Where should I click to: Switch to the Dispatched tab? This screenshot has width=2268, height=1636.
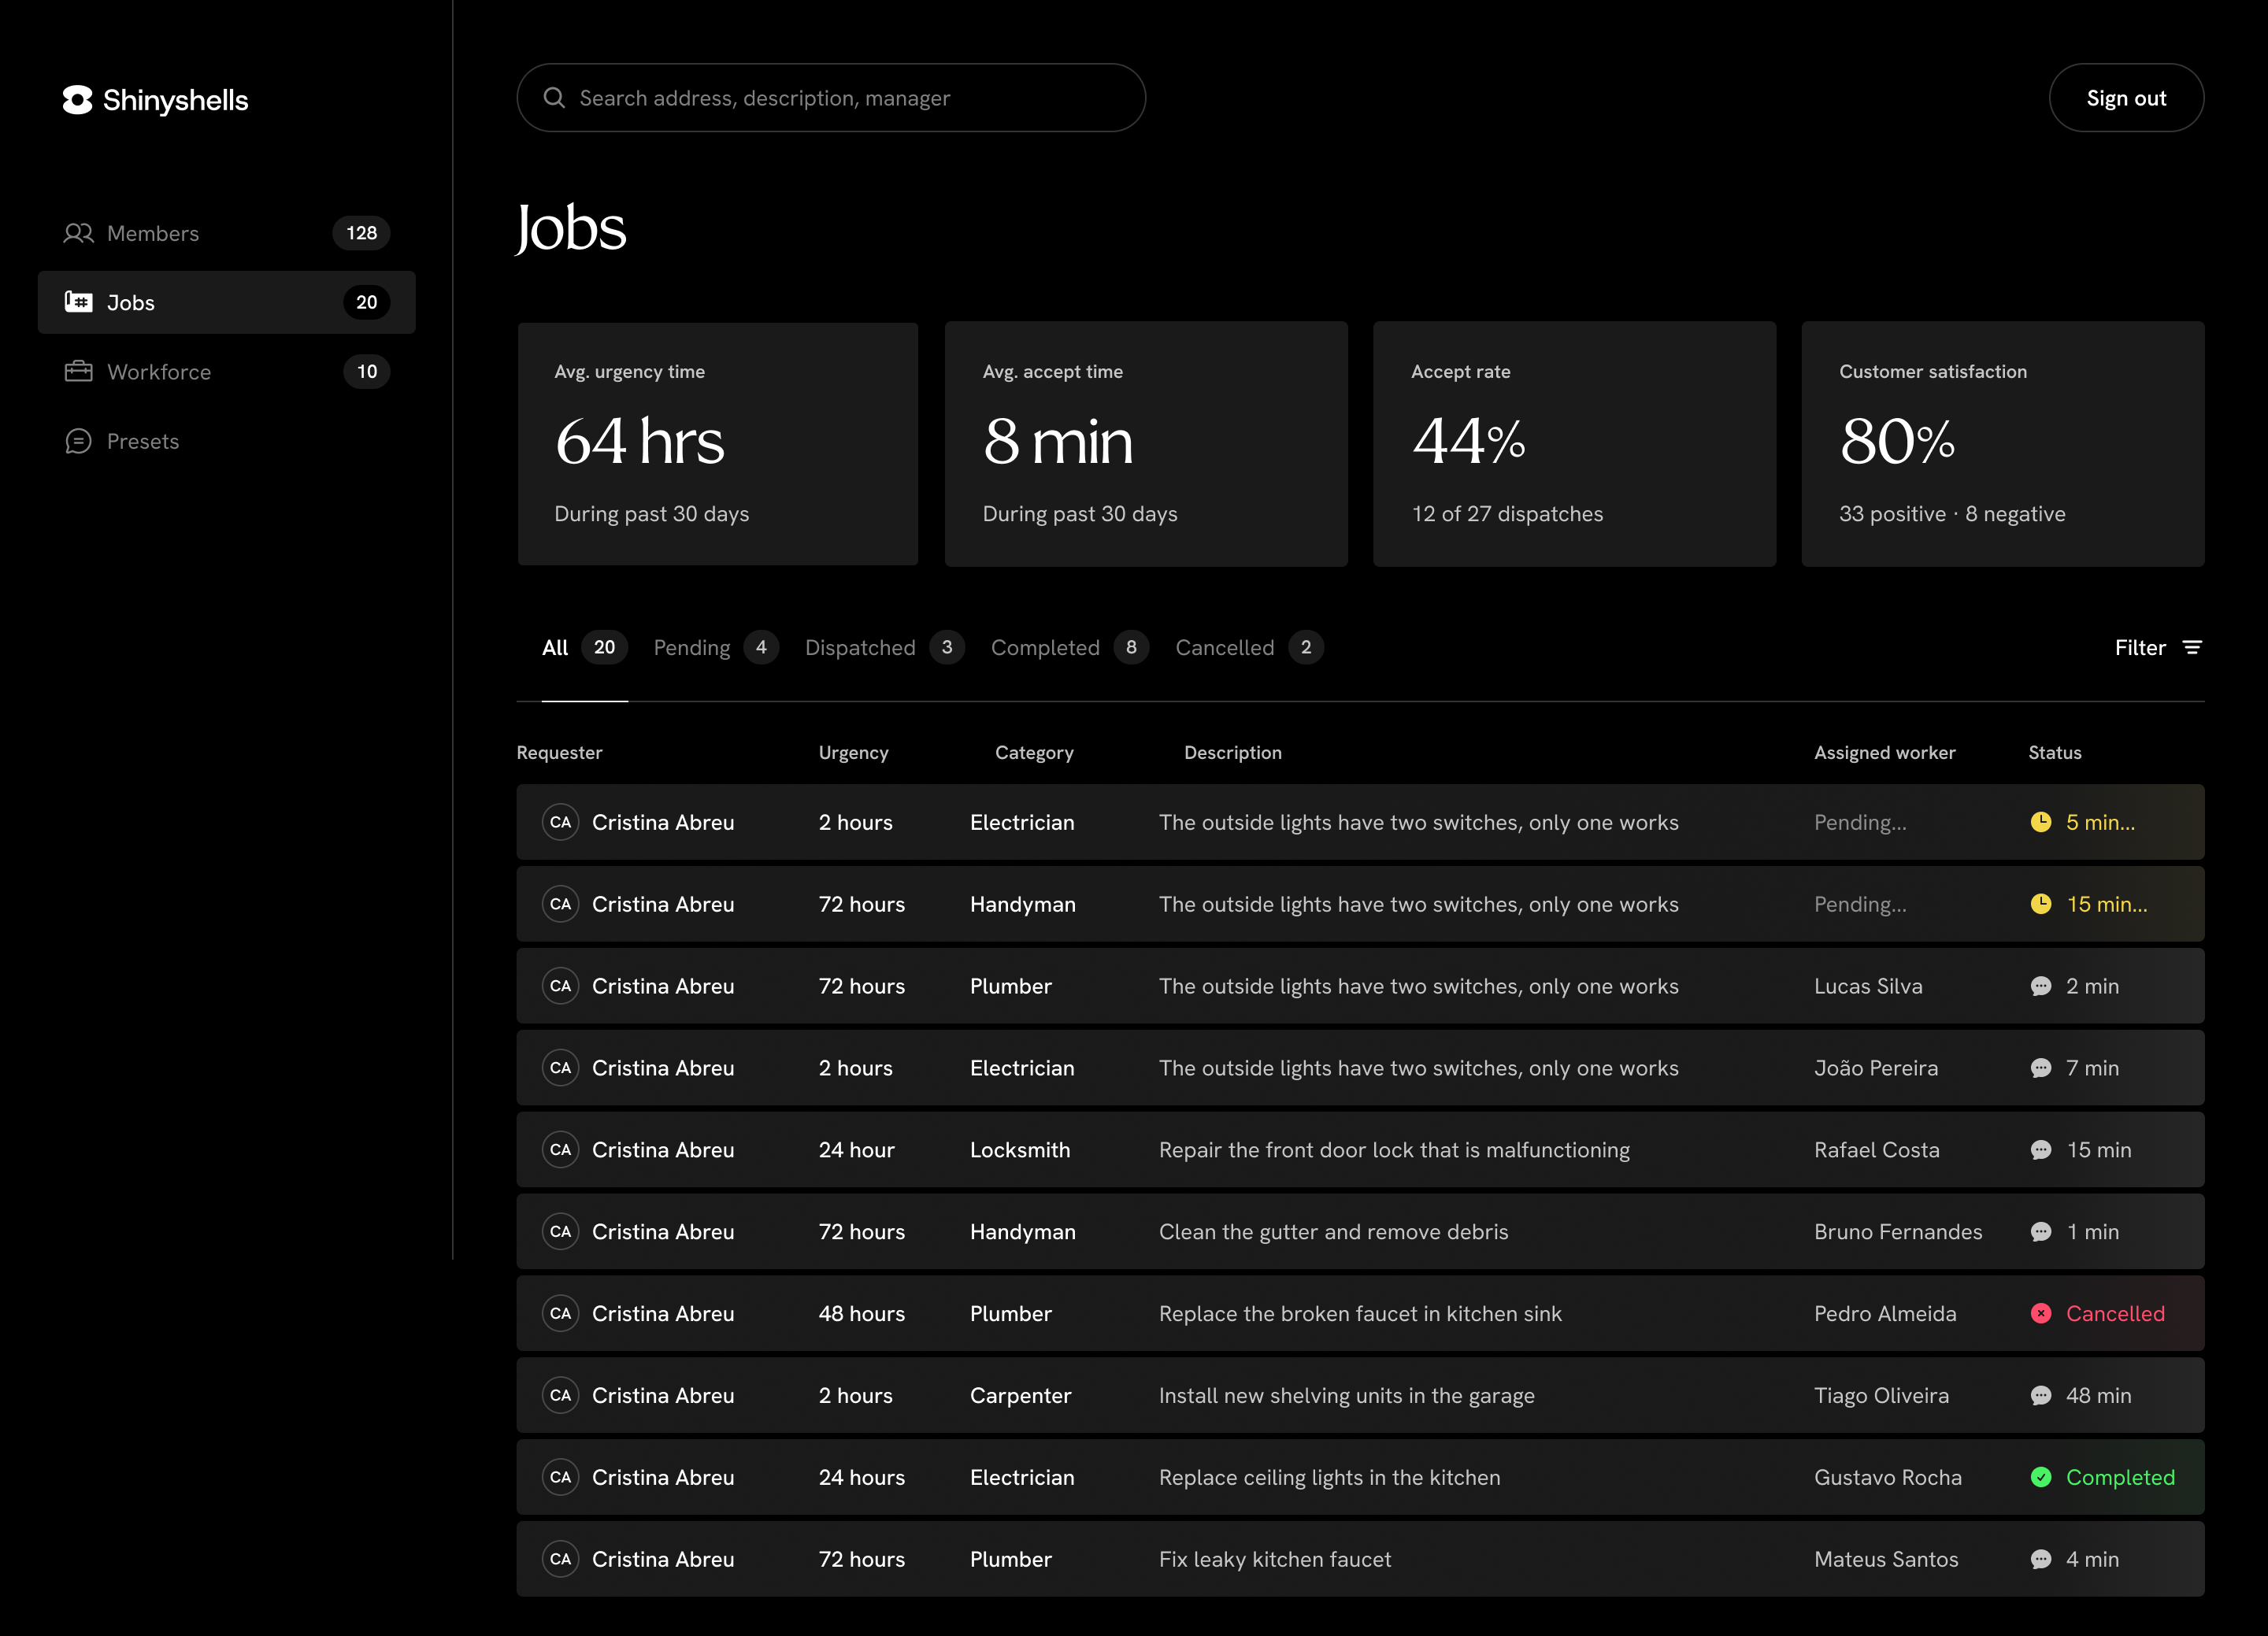(x=884, y=648)
